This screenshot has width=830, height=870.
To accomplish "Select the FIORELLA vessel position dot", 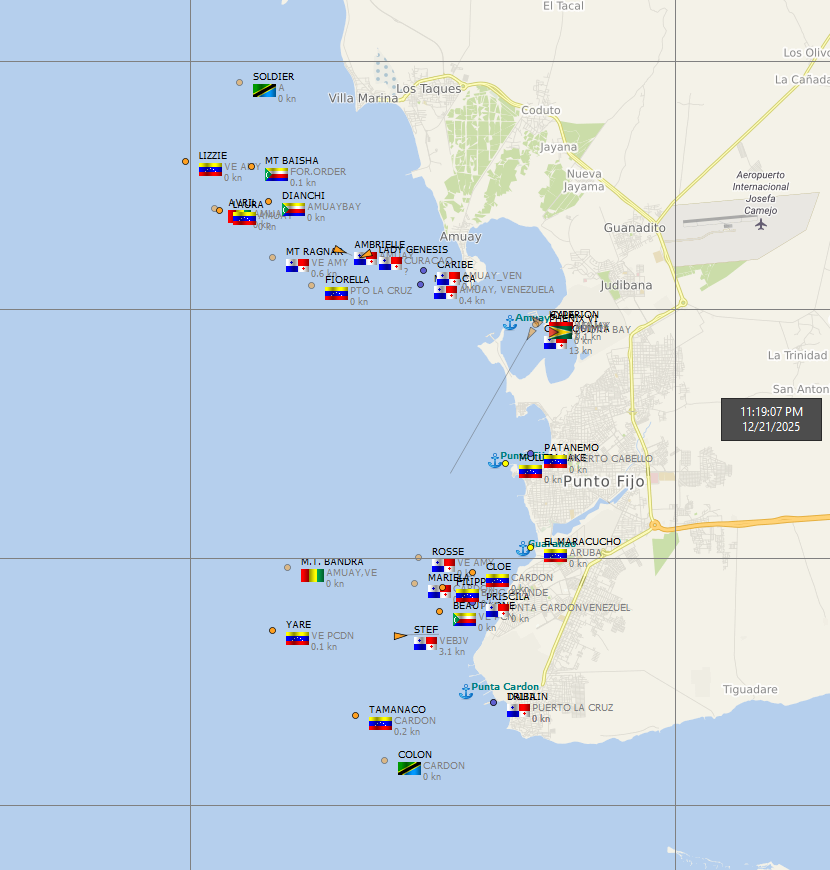I will 311,286.
